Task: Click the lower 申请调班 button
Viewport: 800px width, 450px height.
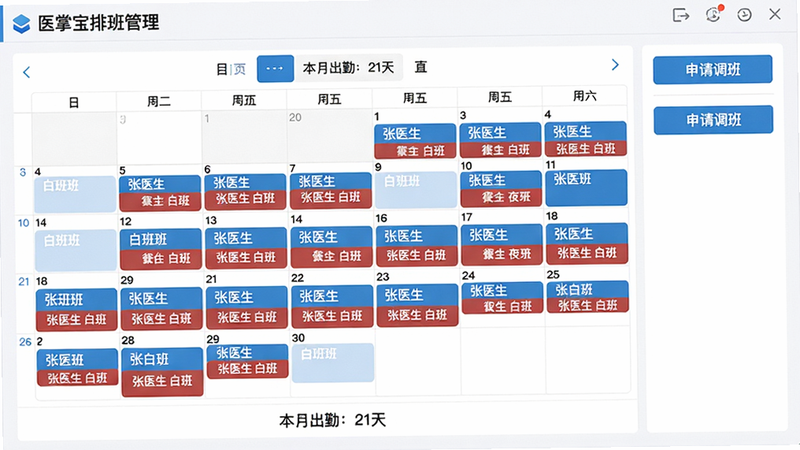Action: click(713, 120)
